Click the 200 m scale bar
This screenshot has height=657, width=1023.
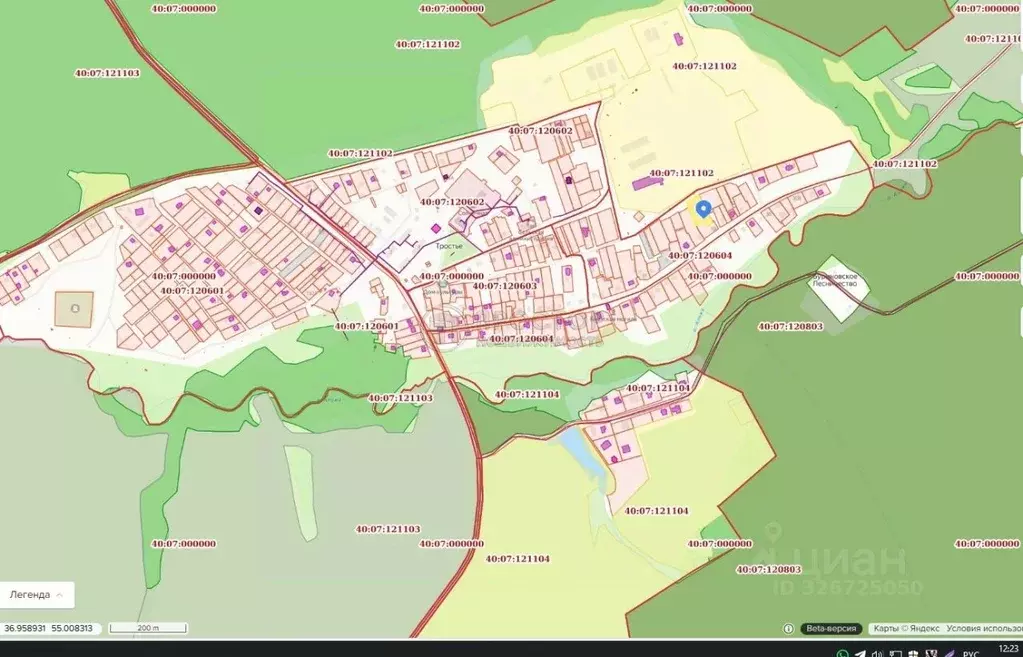click(x=148, y=628)
